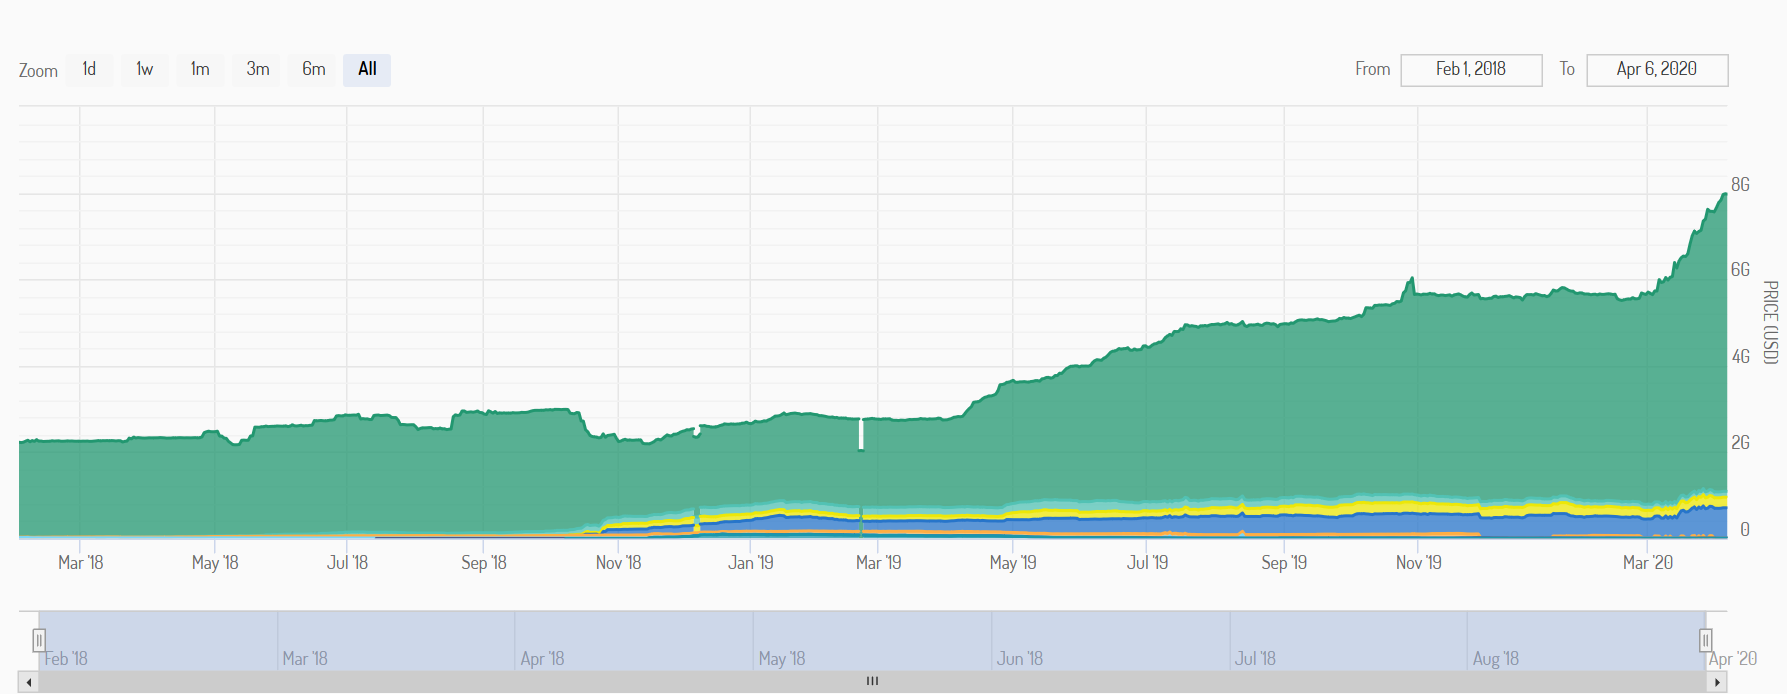Click the horizontal scrollbar grip
The width and height of the screenshot is (1787, 694).
(873, 681)
